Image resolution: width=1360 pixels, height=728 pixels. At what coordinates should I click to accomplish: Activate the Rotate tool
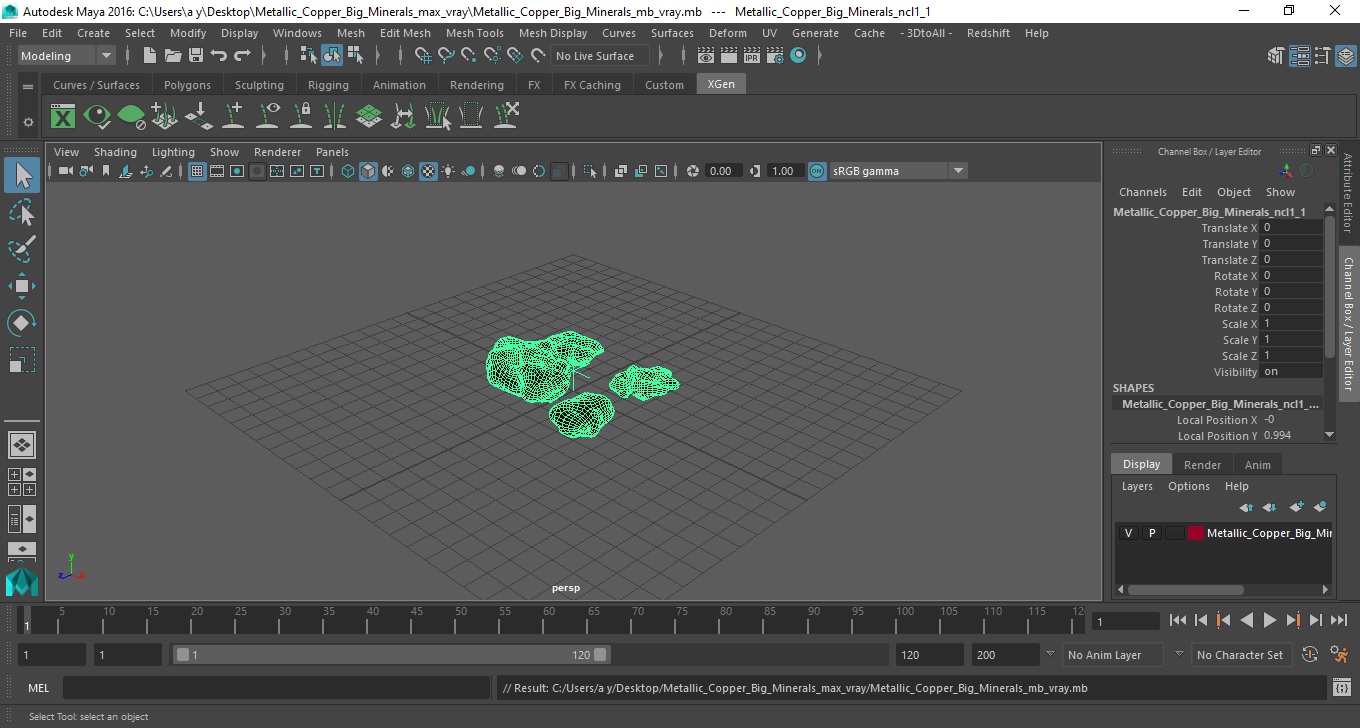point(22,323)
